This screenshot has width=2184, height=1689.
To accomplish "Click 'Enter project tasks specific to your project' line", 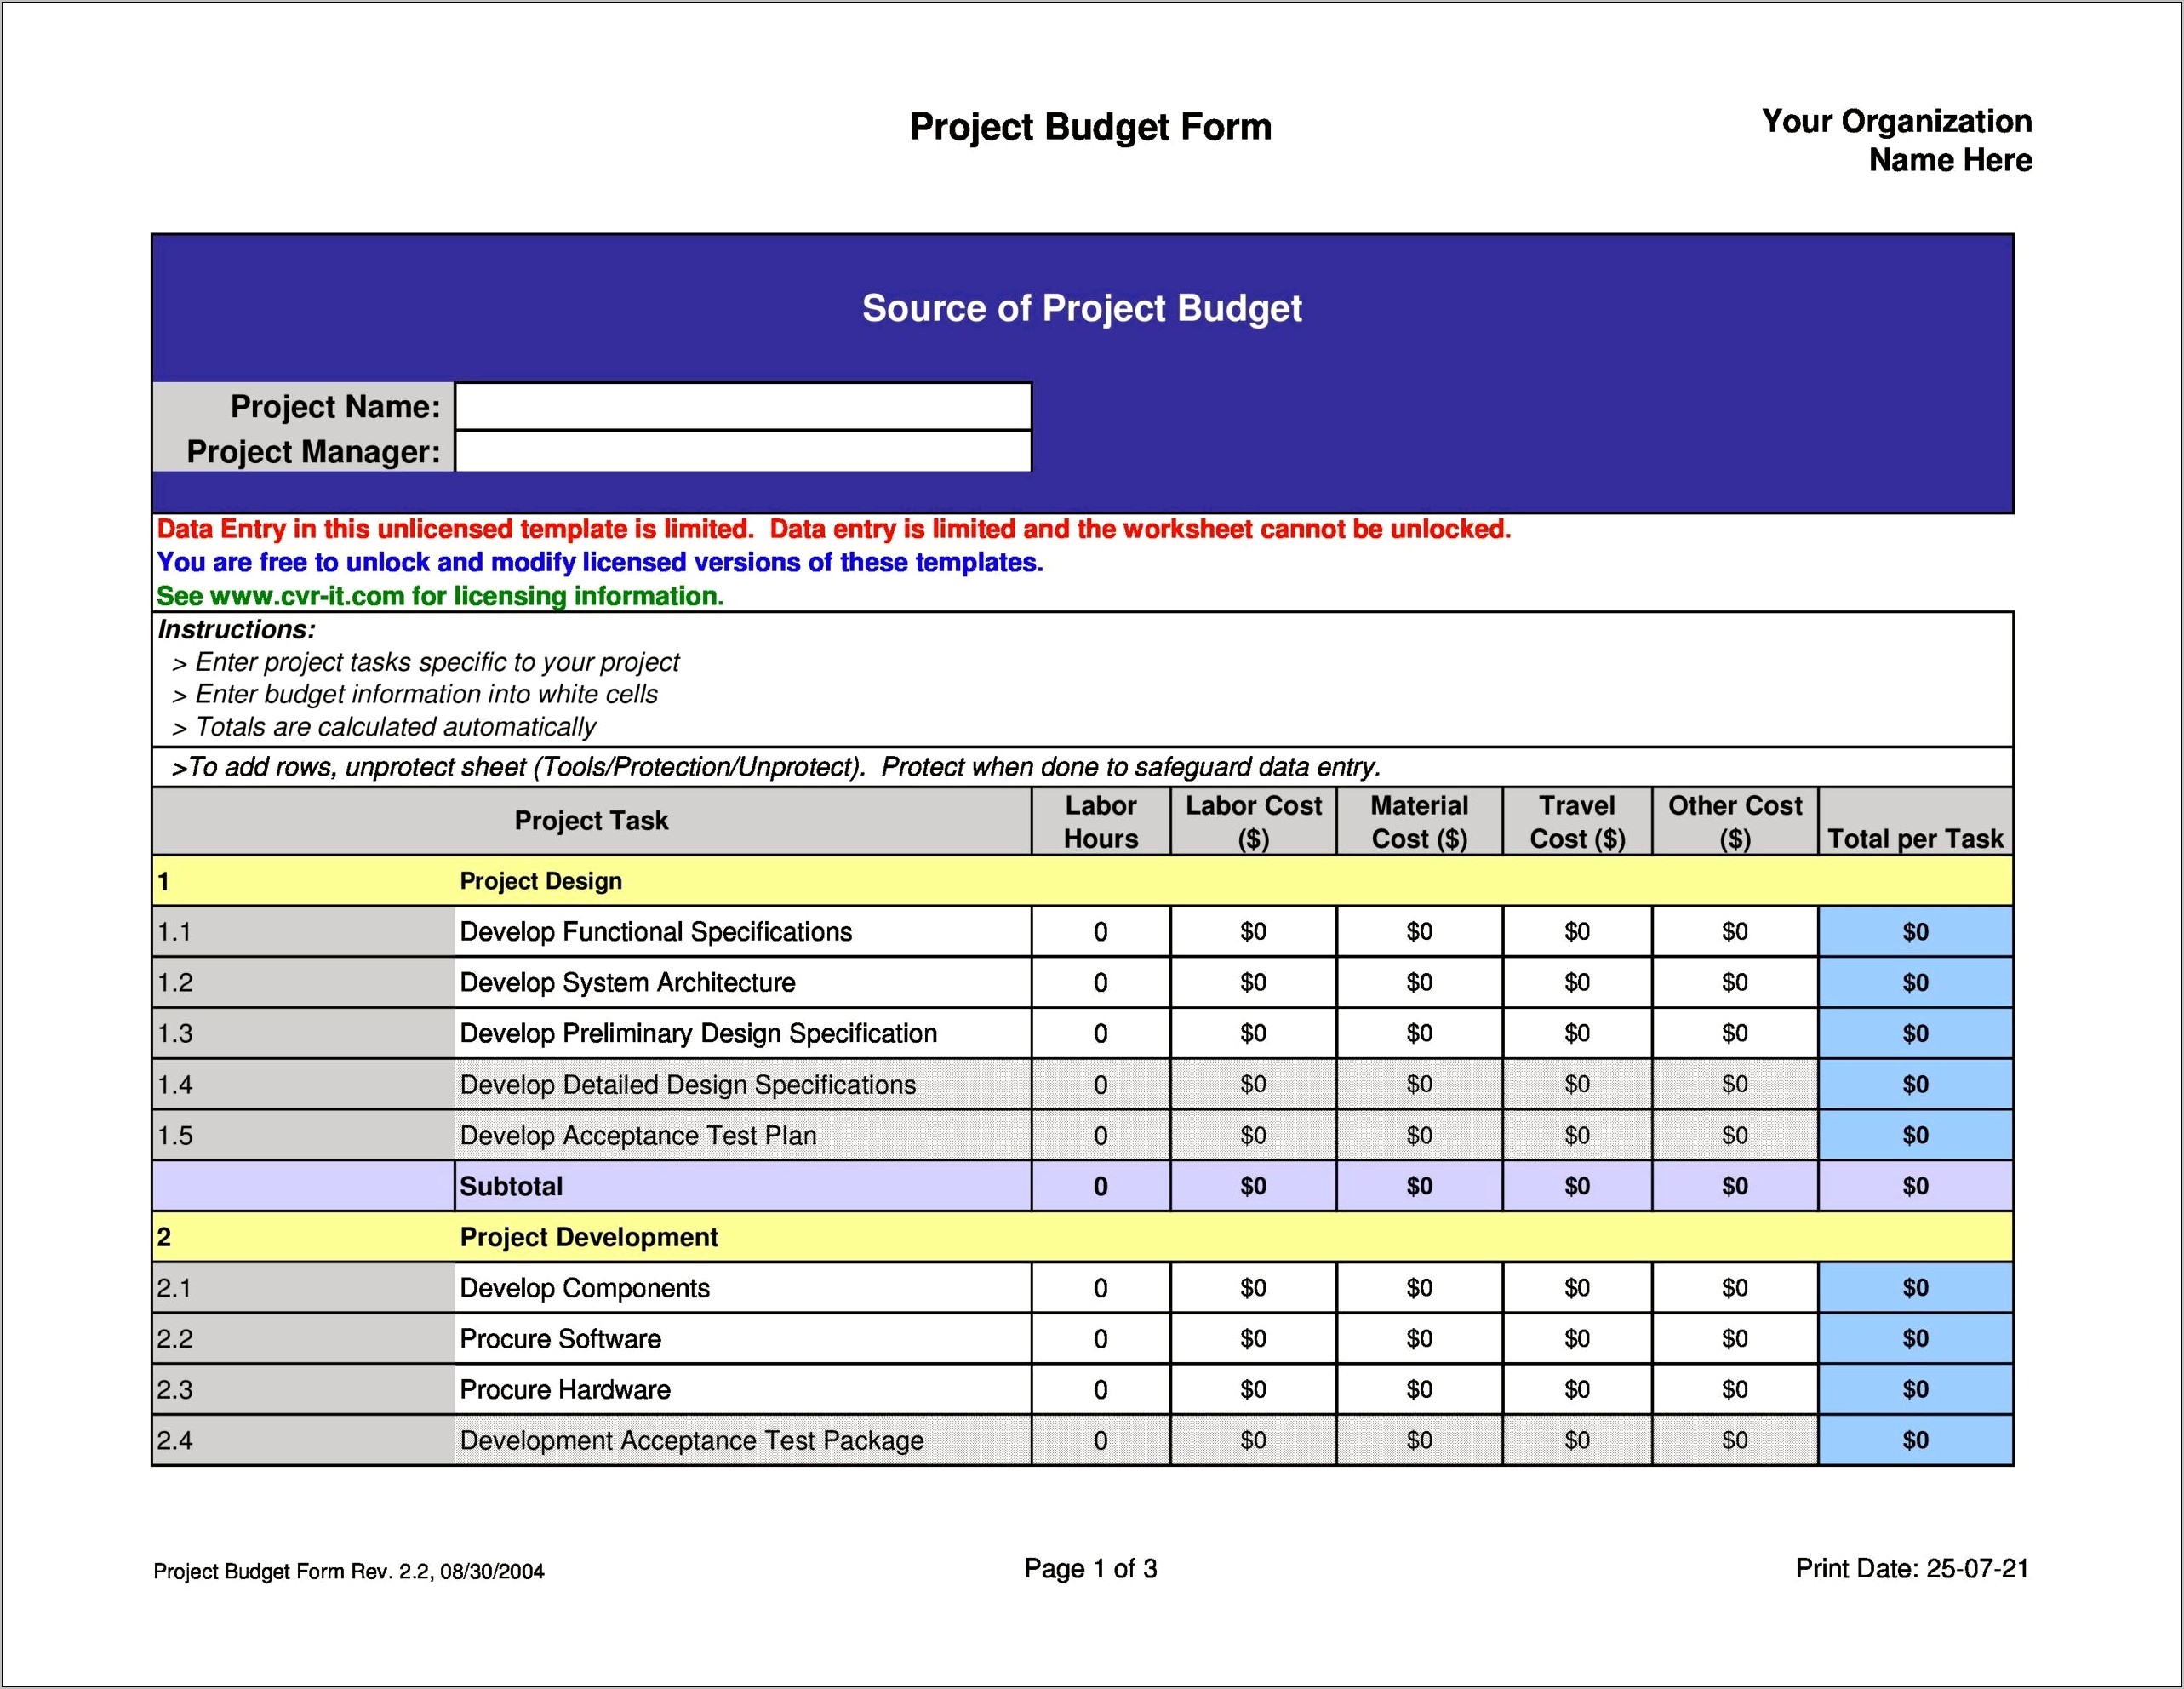I will pos(426,662).
